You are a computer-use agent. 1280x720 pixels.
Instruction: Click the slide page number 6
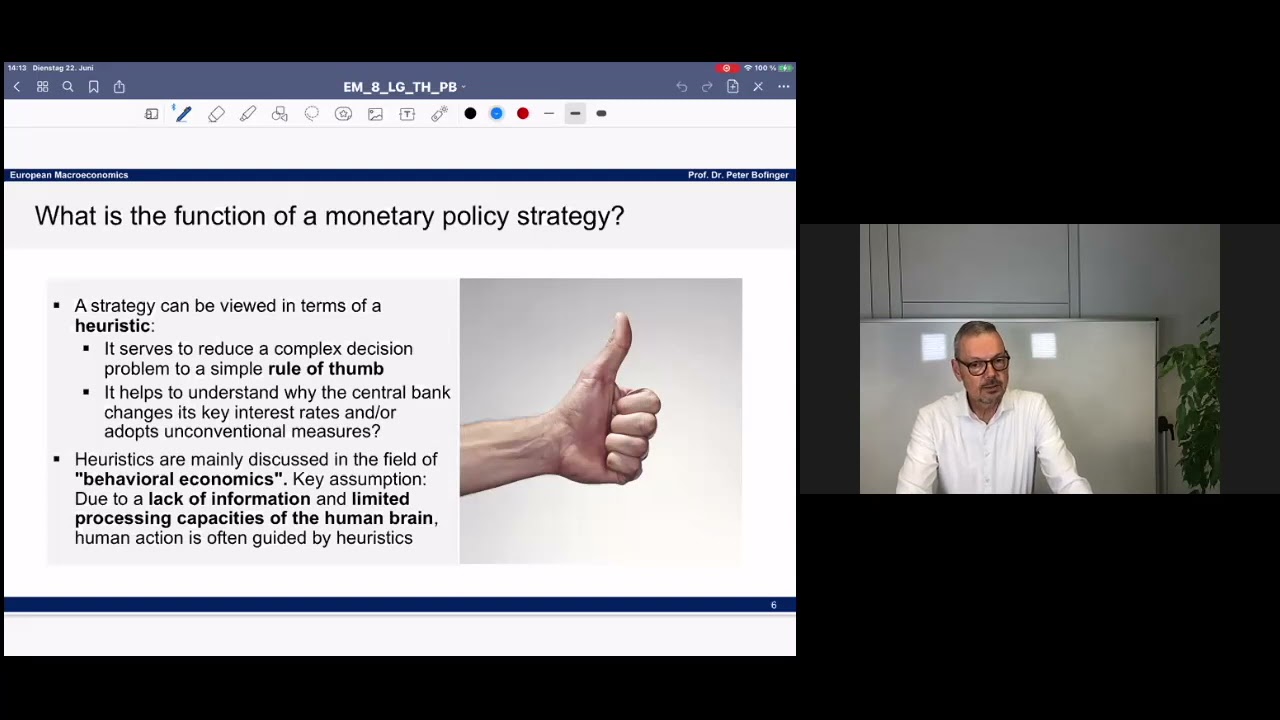pyautogui.click(x=773, y=605)
